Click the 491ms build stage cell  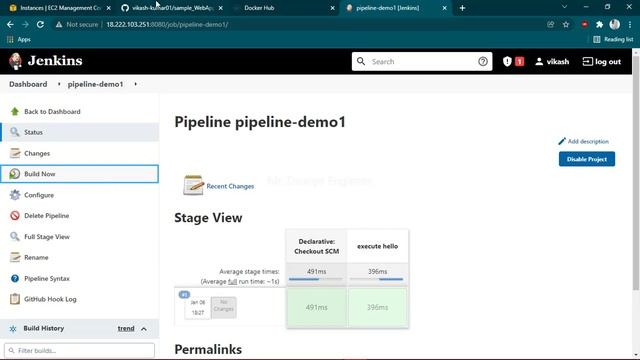pyautogui.click(x=316, y=307)
